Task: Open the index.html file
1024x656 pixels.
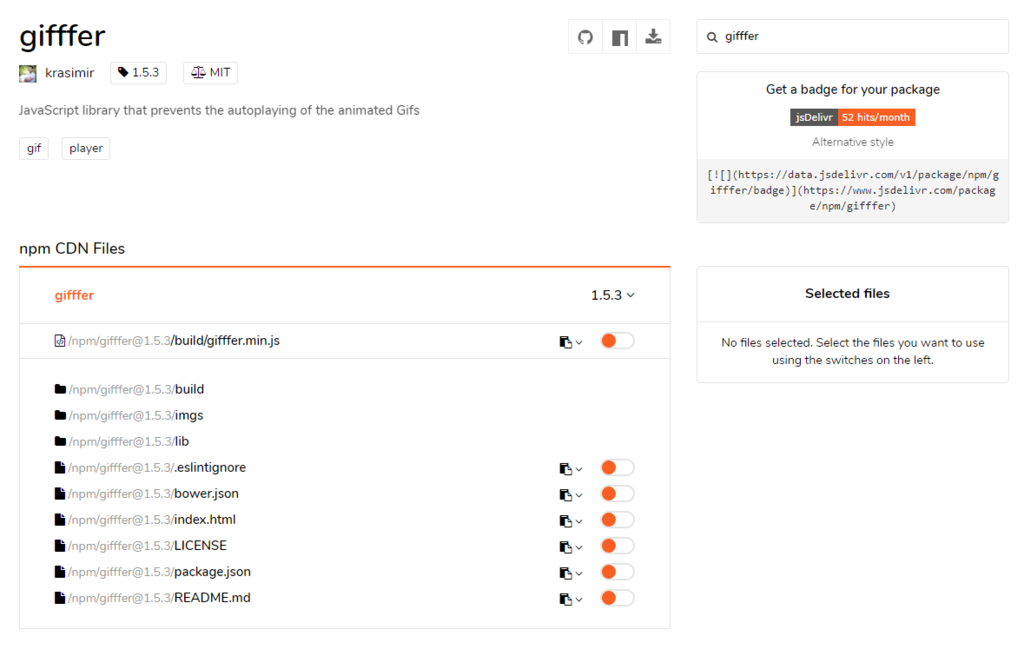Action: click(x=152, y=520)
